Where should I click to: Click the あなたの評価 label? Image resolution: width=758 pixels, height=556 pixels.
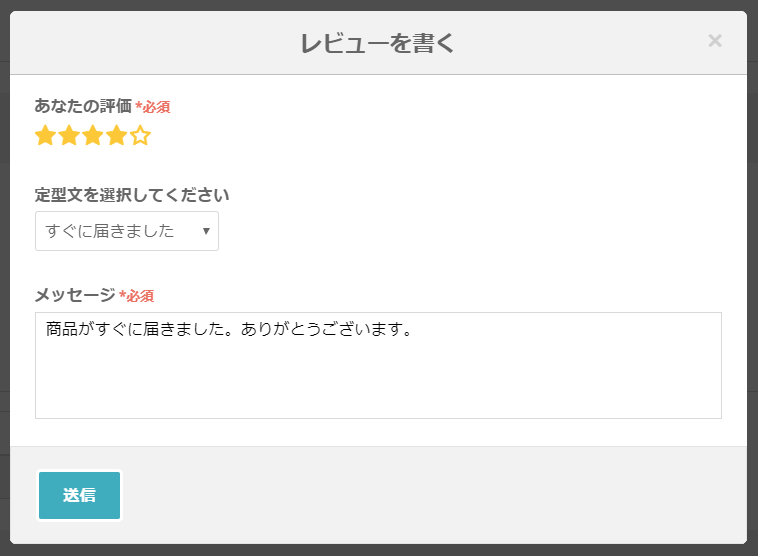click(83, 105)
